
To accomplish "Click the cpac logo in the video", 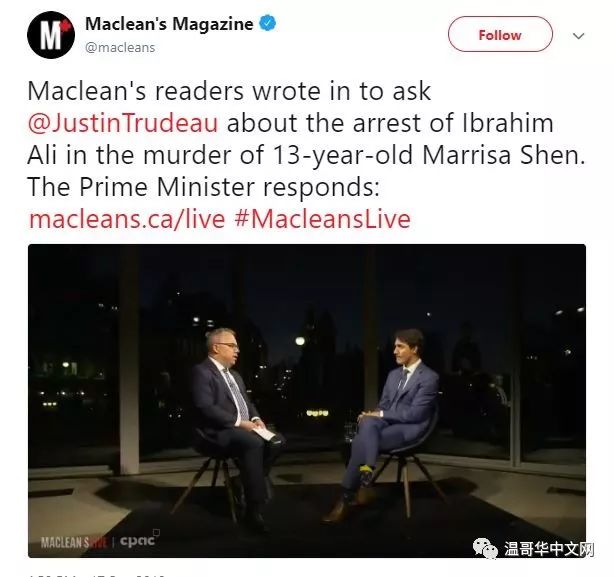I will [138, 541].
